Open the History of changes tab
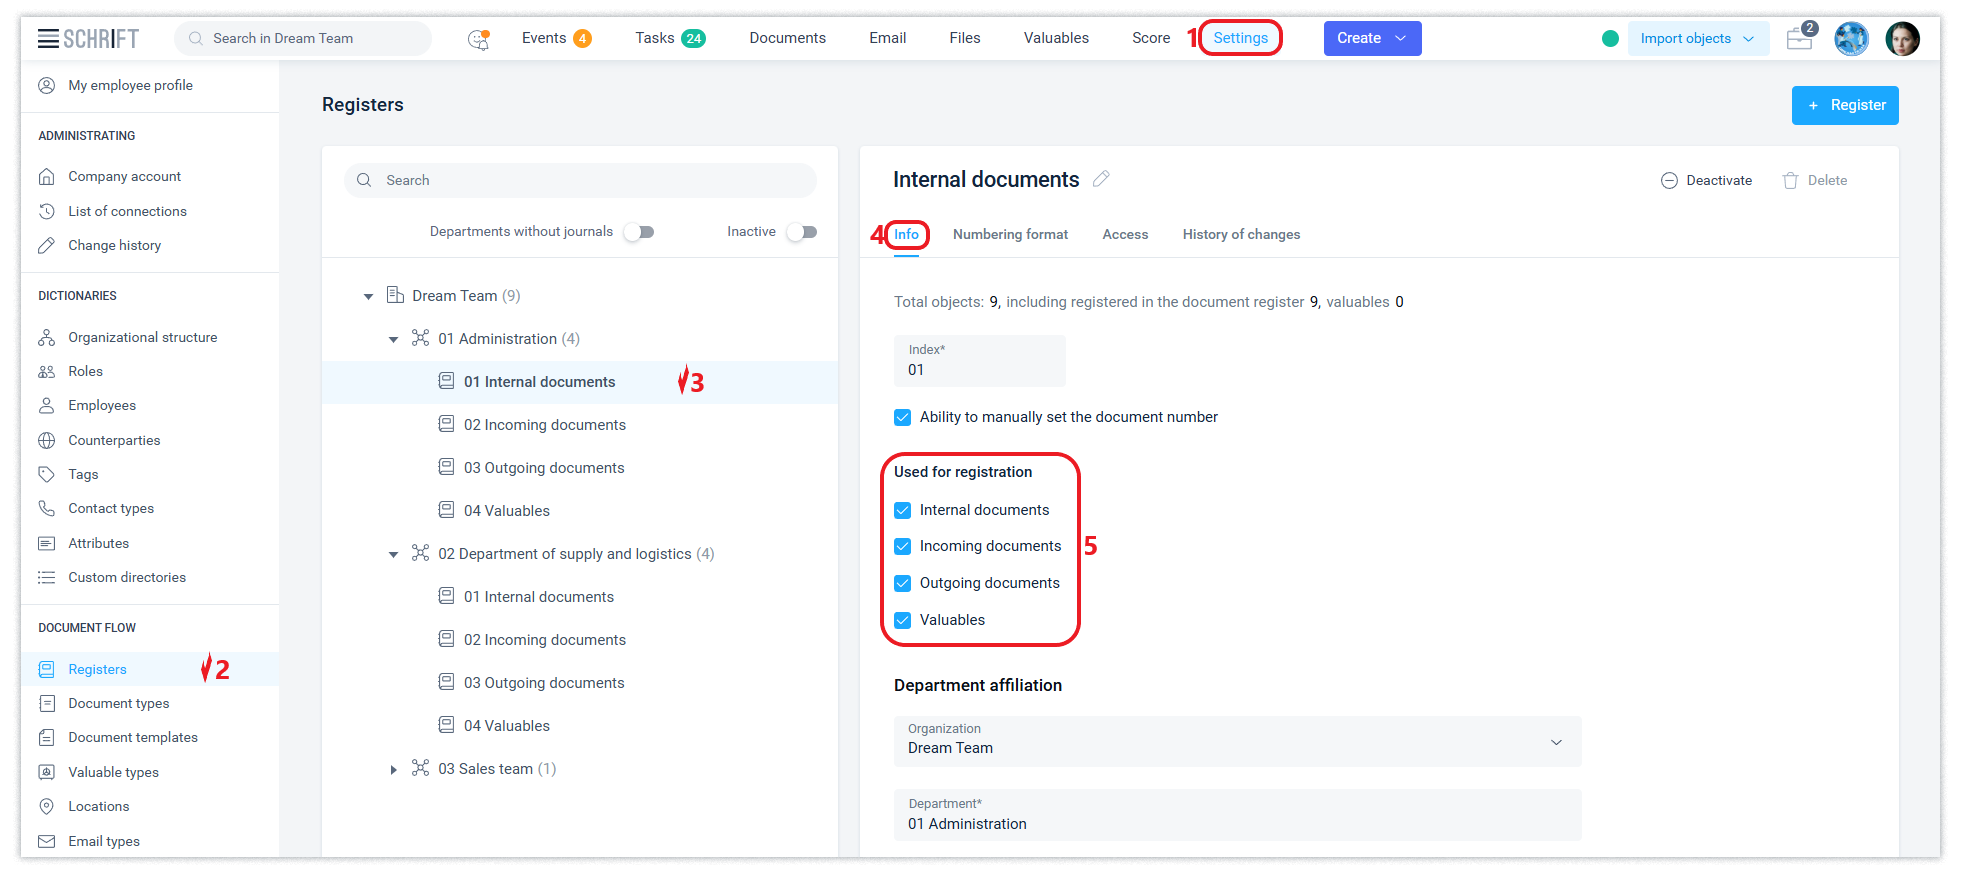 (1241, 235)
